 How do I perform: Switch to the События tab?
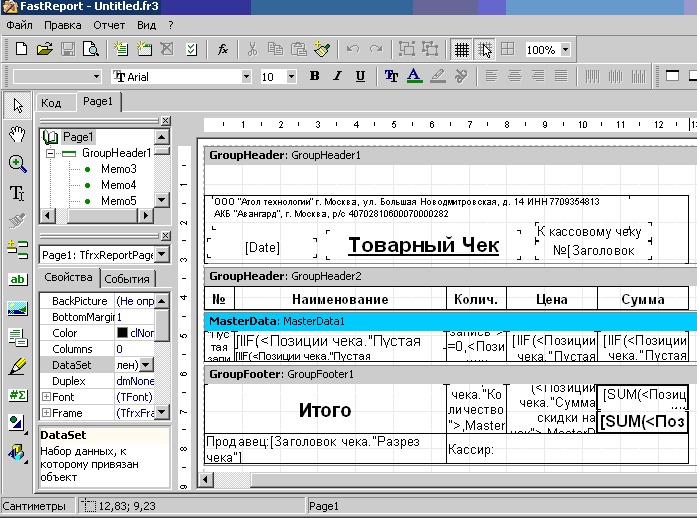(x=127, y=279)
